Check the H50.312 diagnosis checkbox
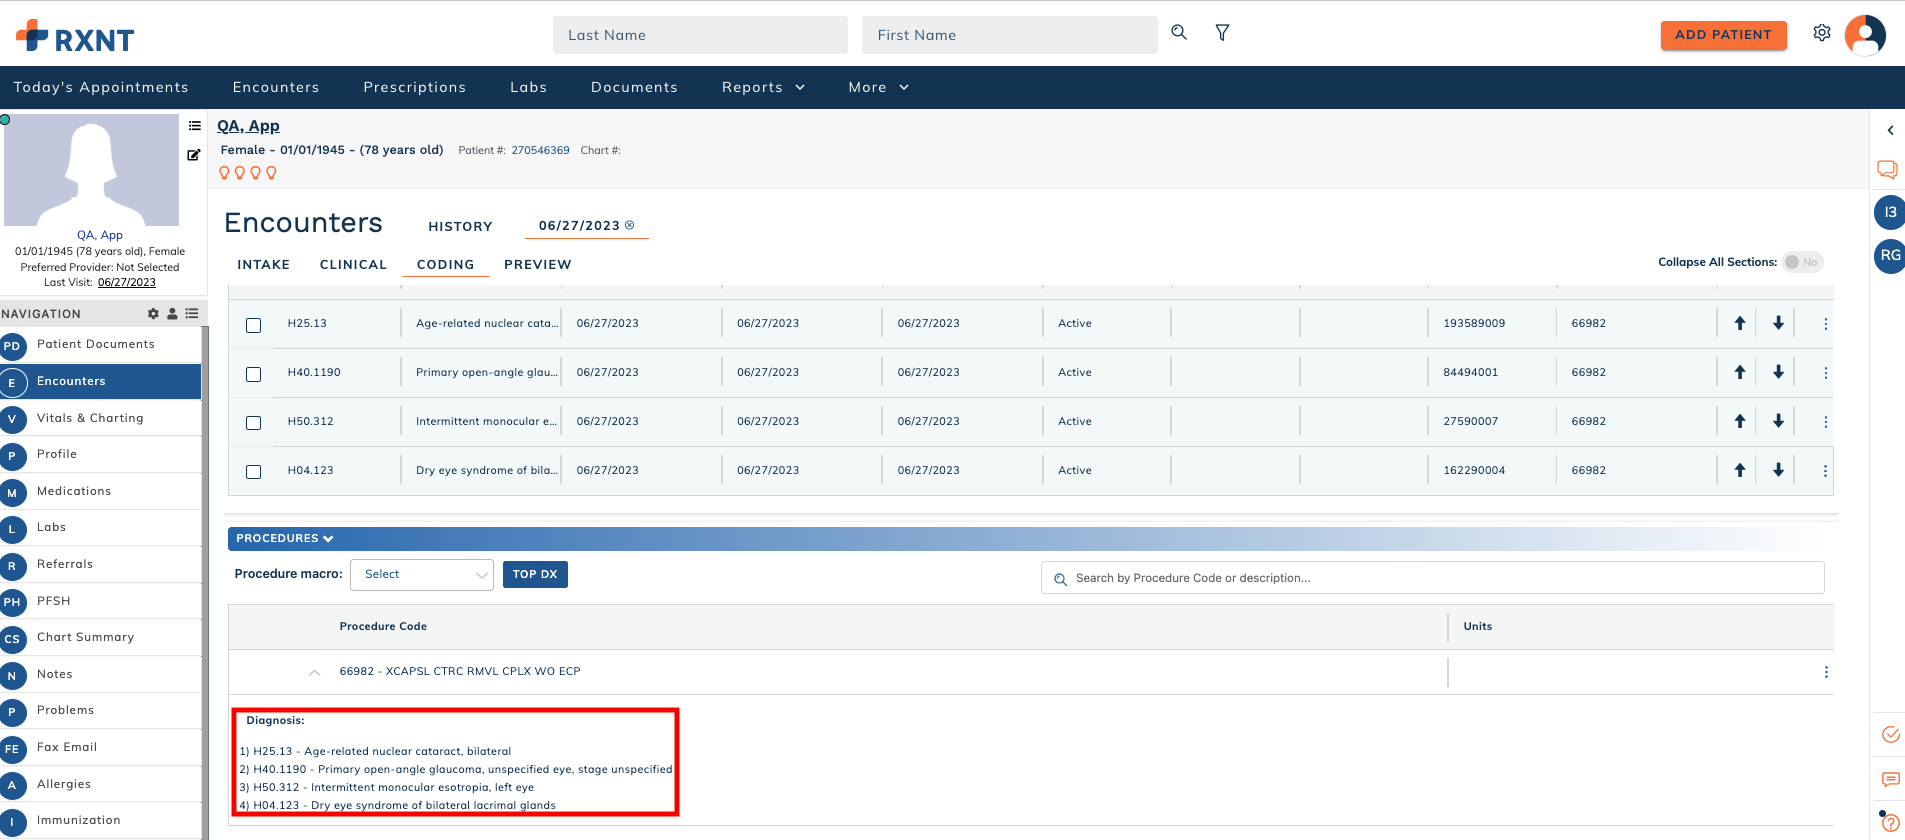The width and height of the screenshot is (1905, 840). point(254,423)
